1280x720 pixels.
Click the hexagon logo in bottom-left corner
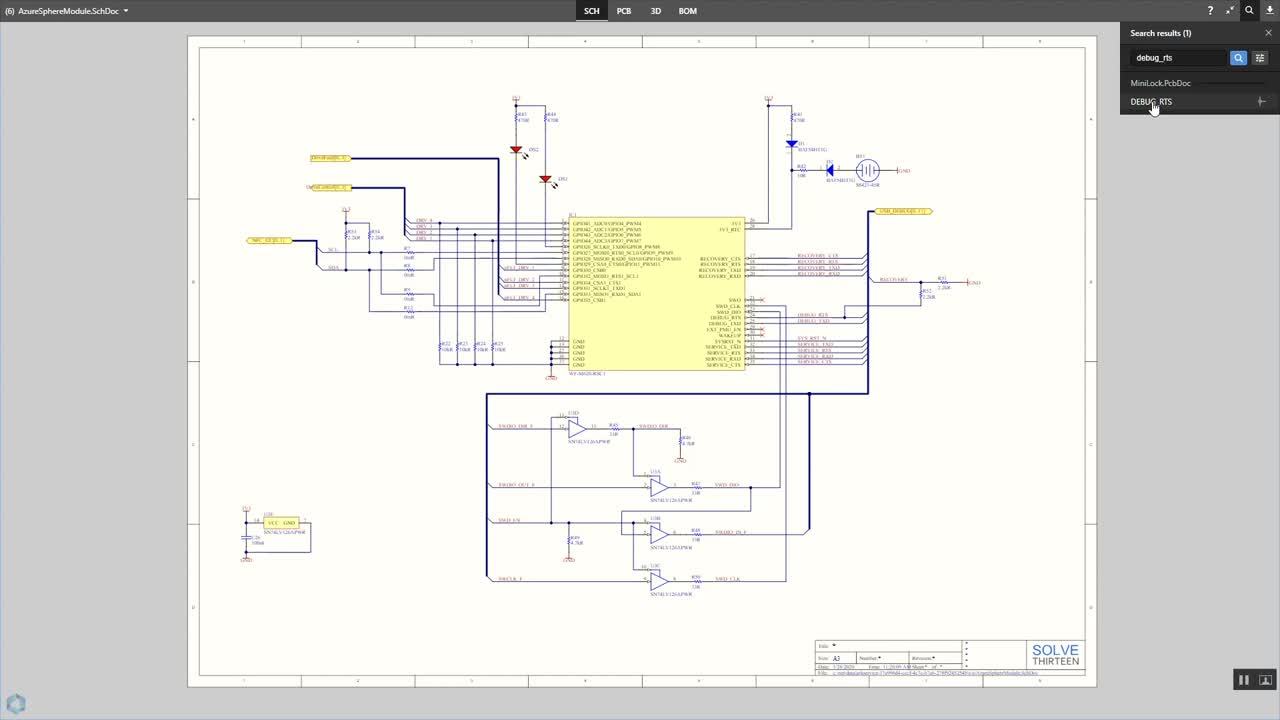(16, 703)
